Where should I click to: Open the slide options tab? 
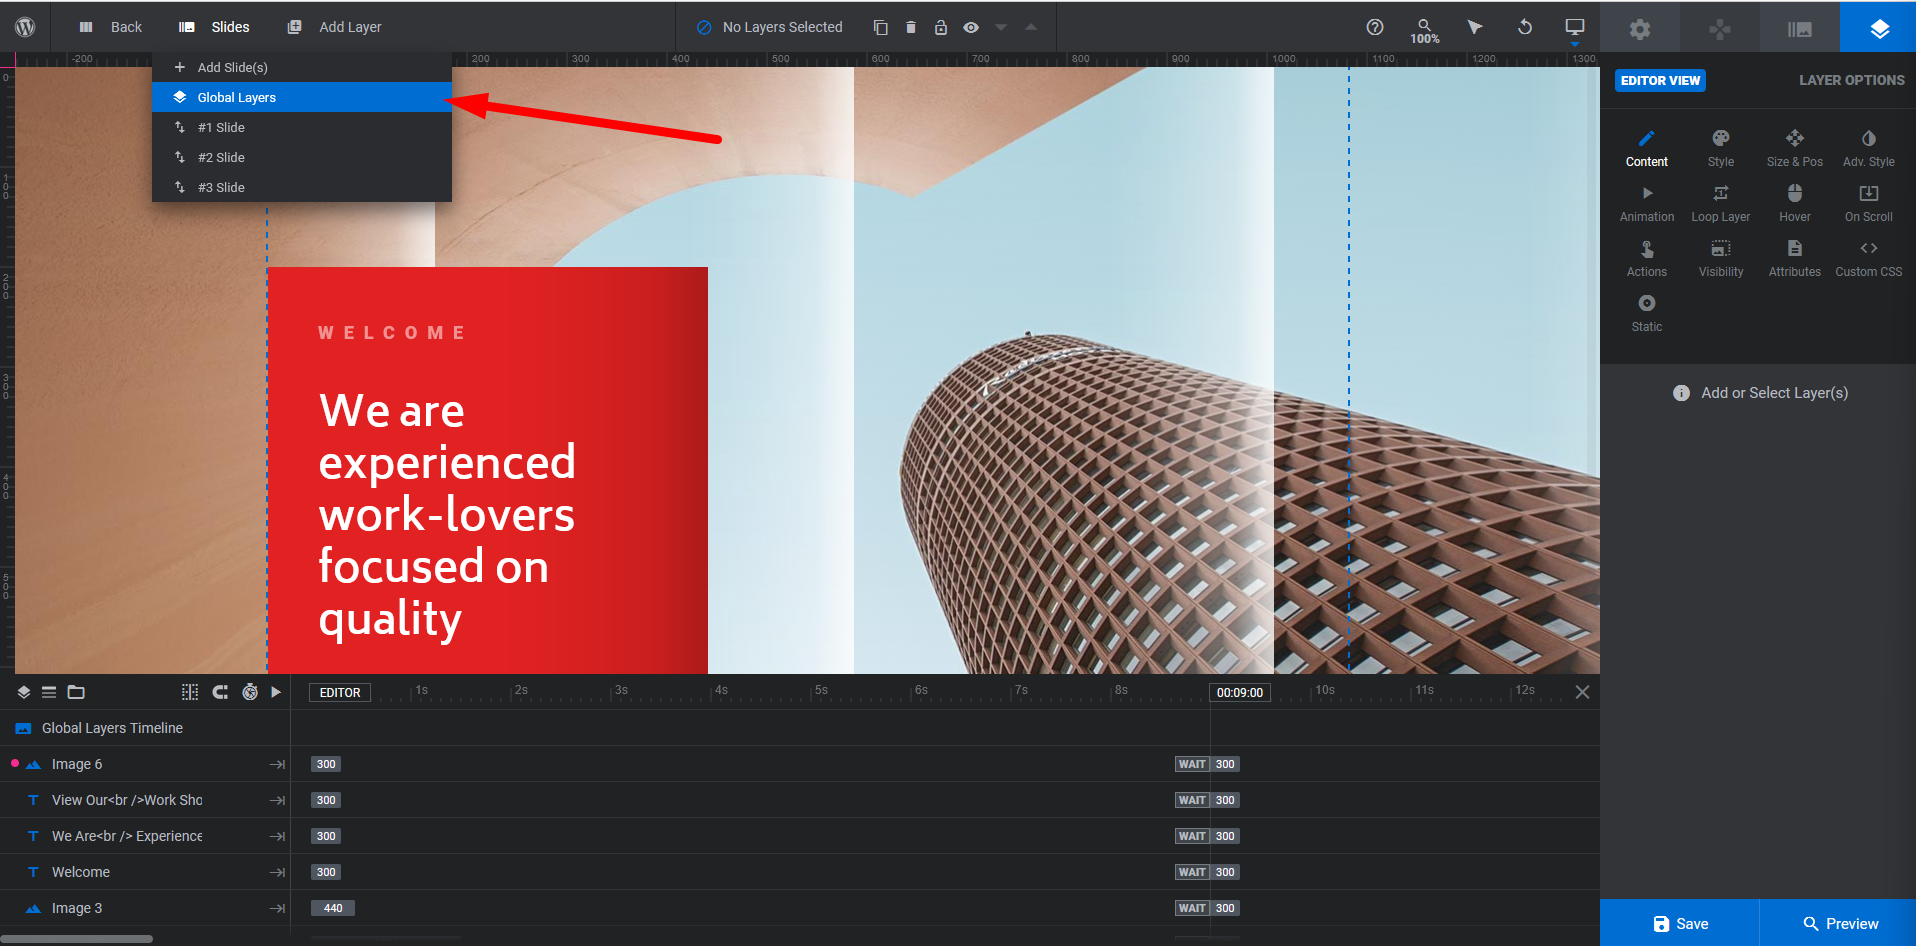click(x=1800, y=29)
